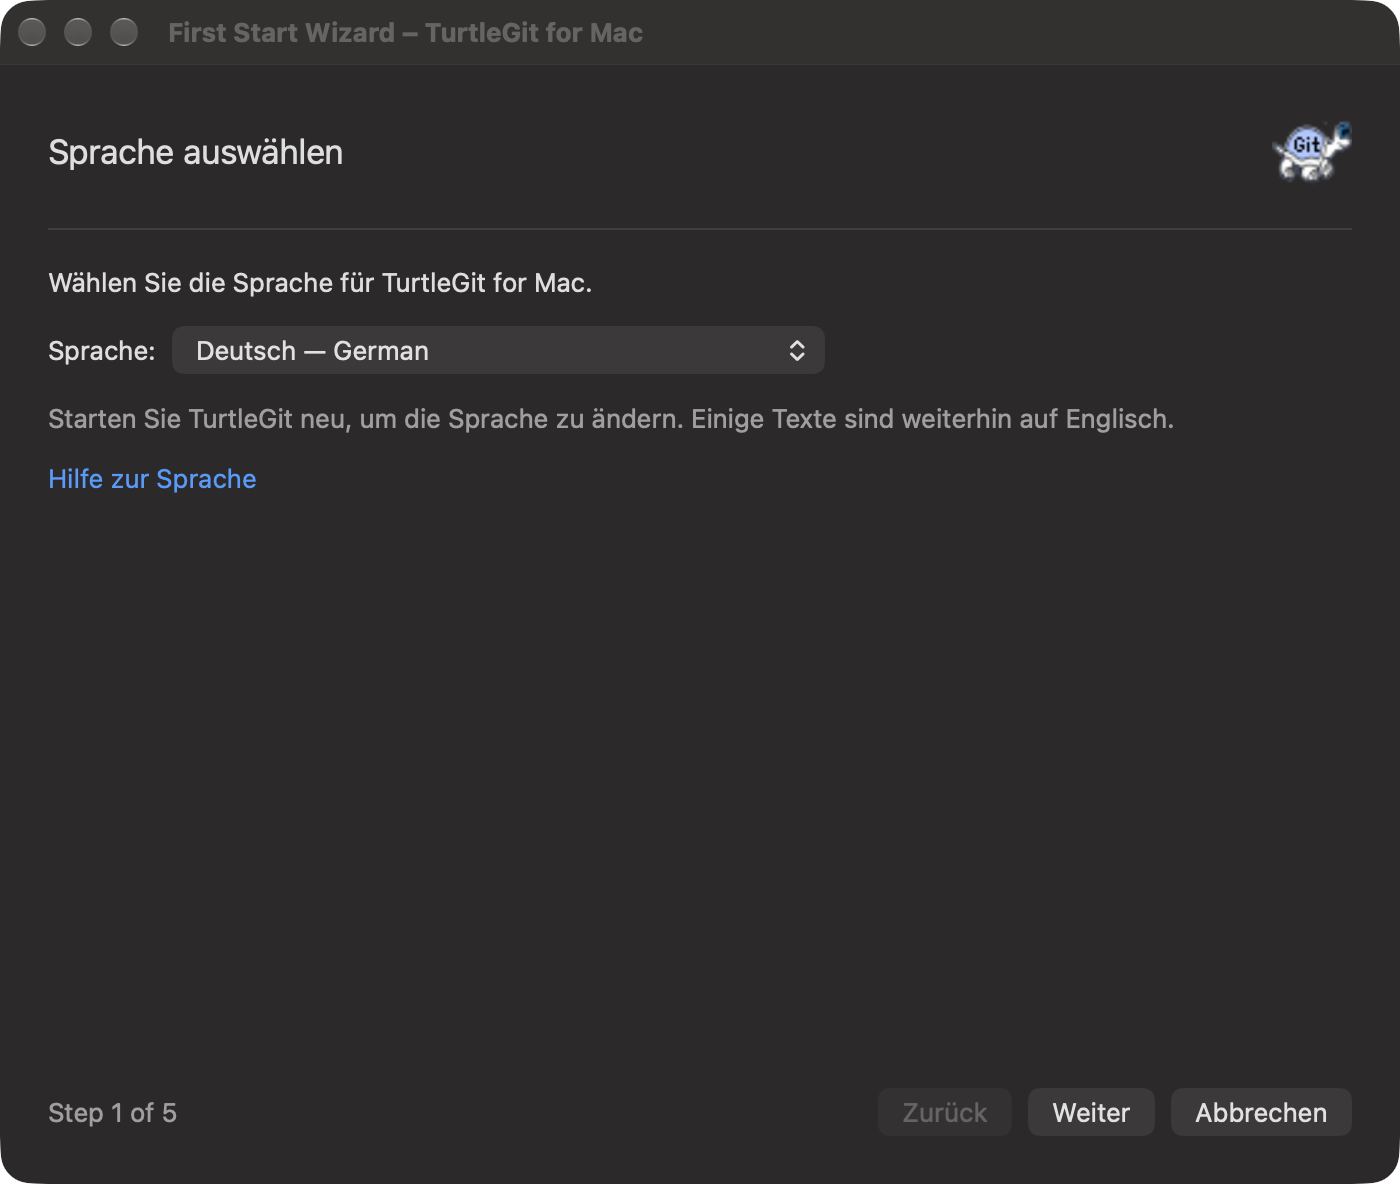
Task: Click the 'Sprache auswählen' heading
Action: [x=196, y=152]
